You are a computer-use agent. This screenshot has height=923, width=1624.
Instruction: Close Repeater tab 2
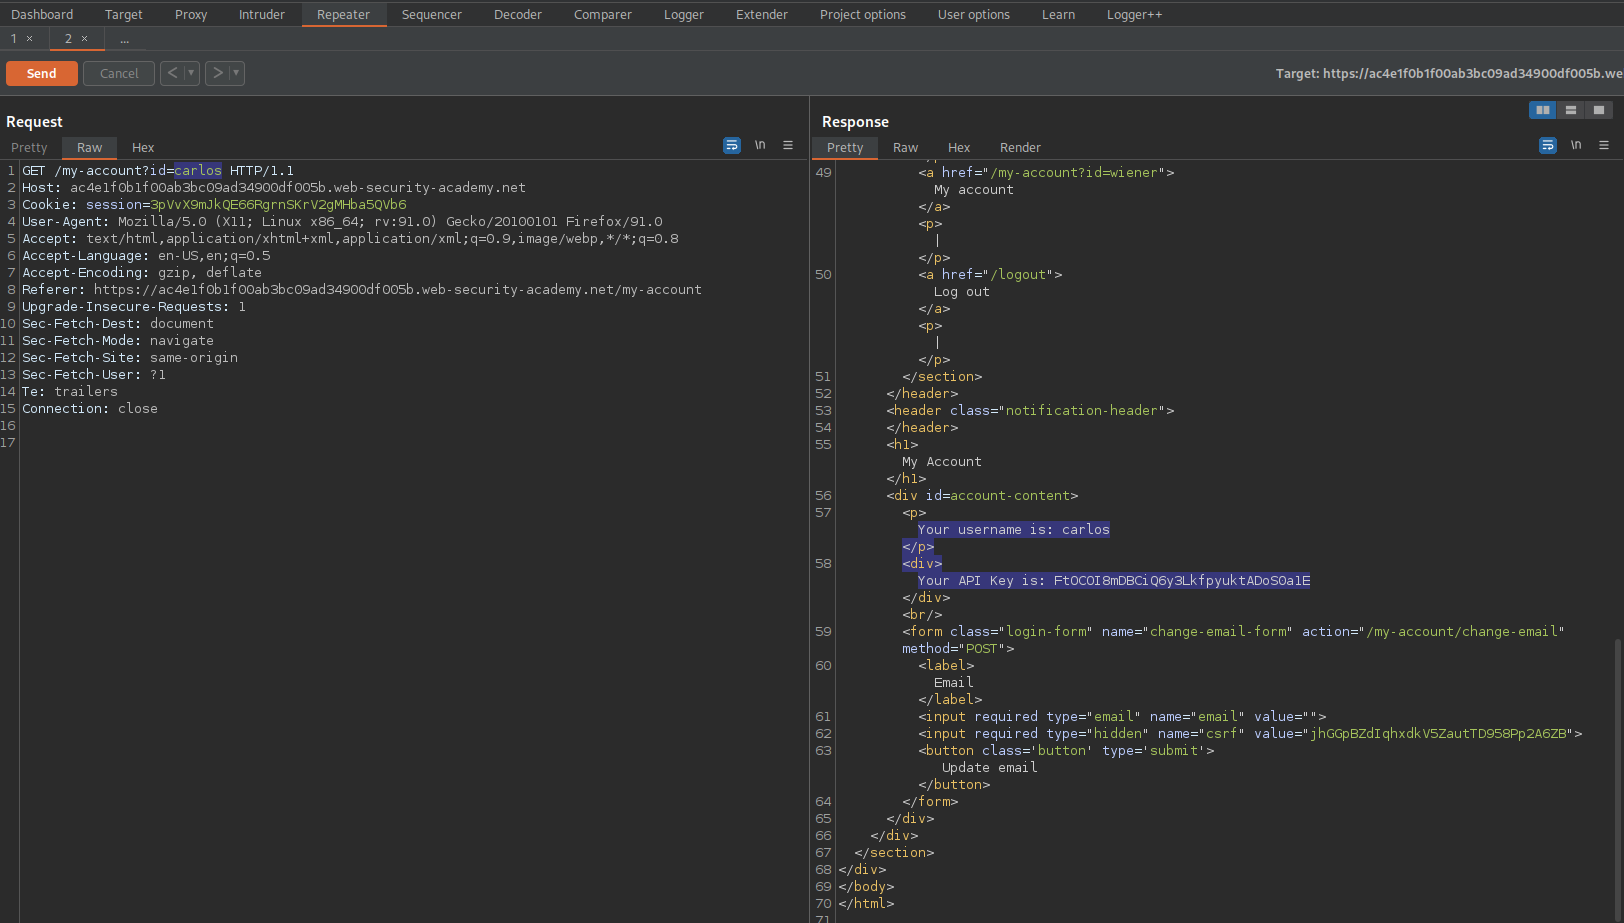tap(85, 39)
